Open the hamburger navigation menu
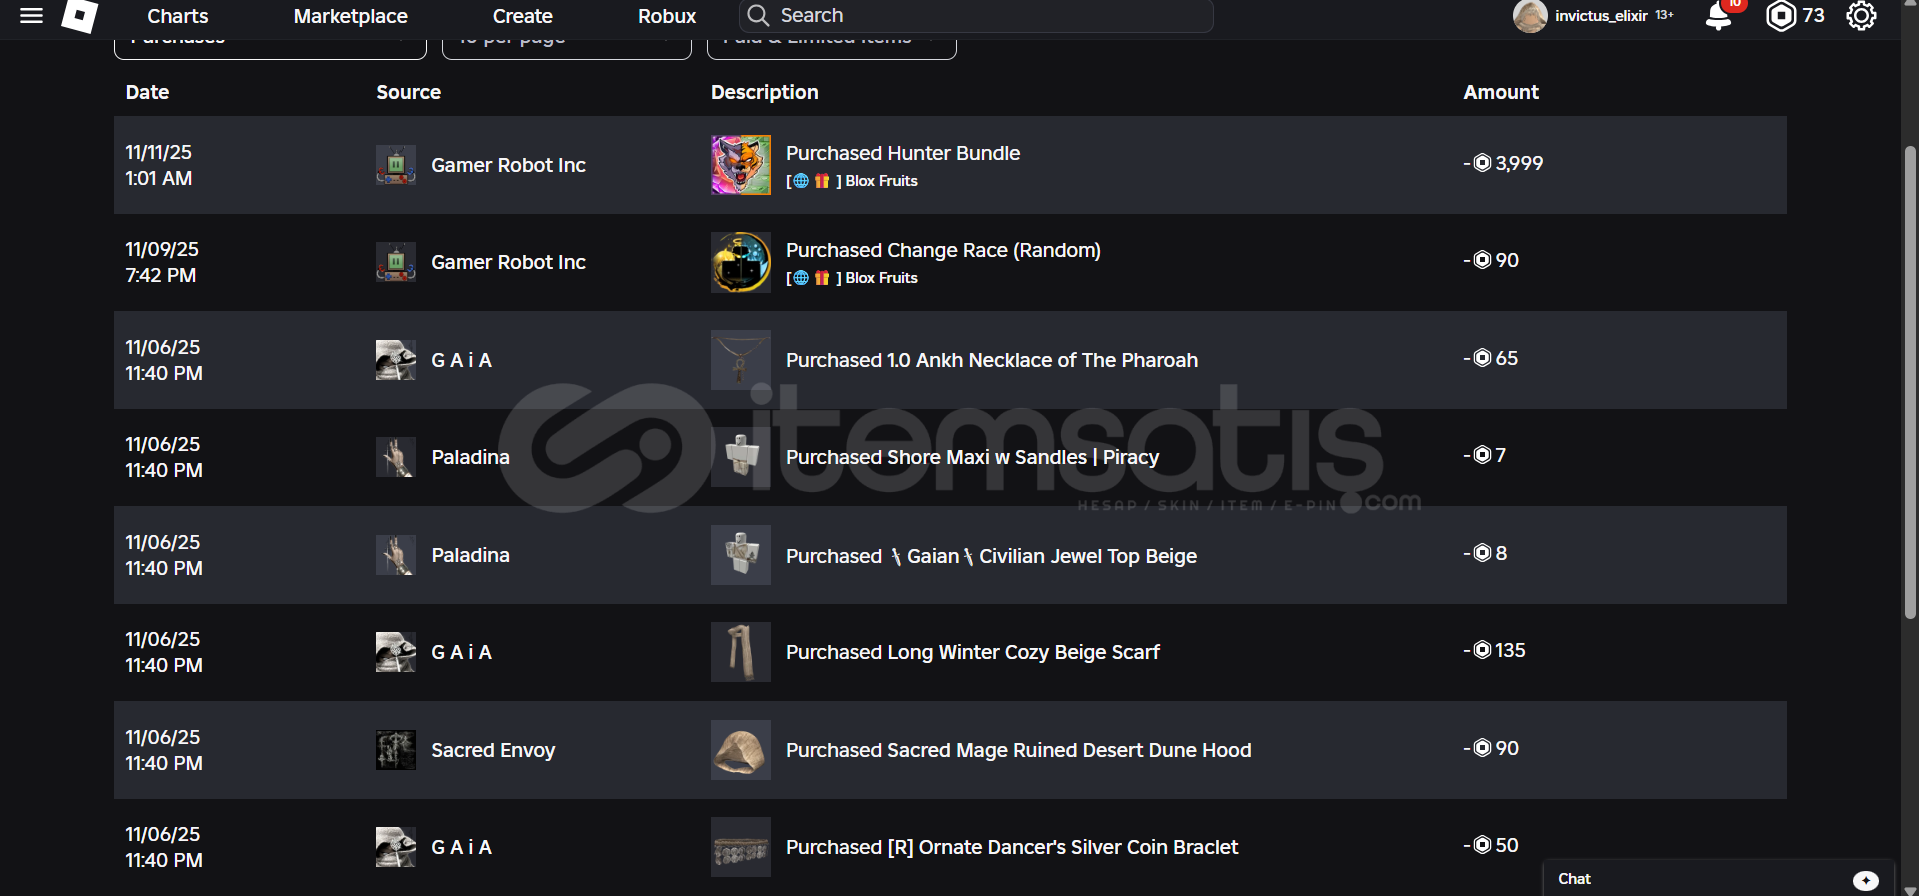Image resolution: width=1919 pixels, height=896 pixels. (x=31, y=16)
